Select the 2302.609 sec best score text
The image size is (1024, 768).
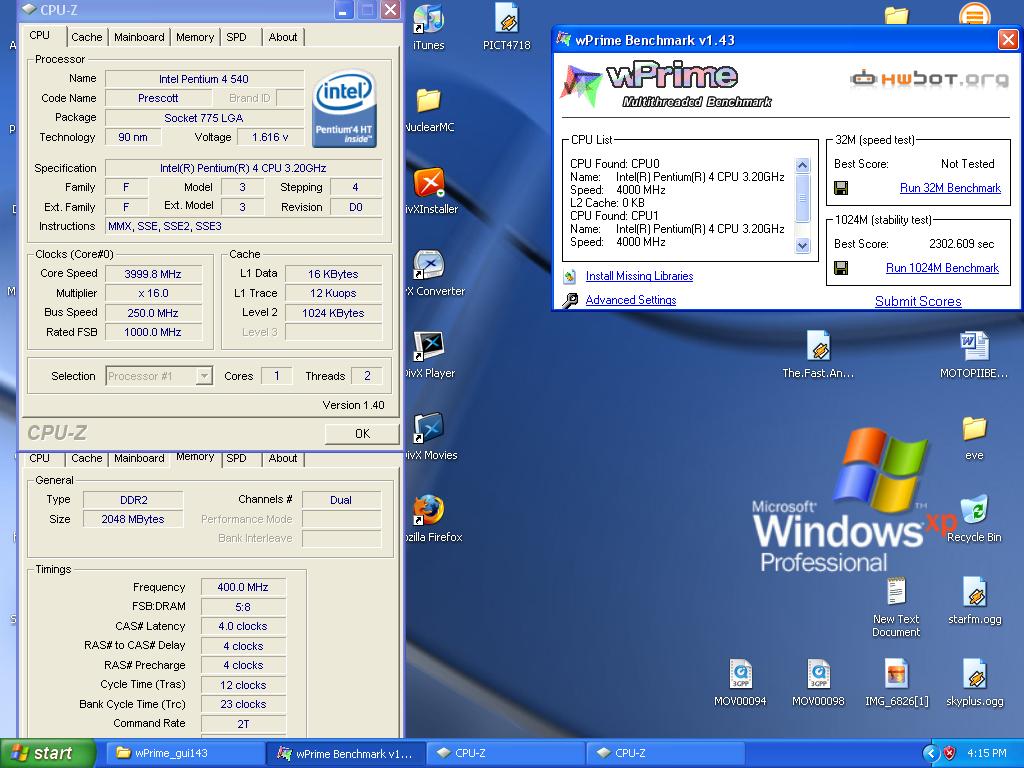(961, 244)
